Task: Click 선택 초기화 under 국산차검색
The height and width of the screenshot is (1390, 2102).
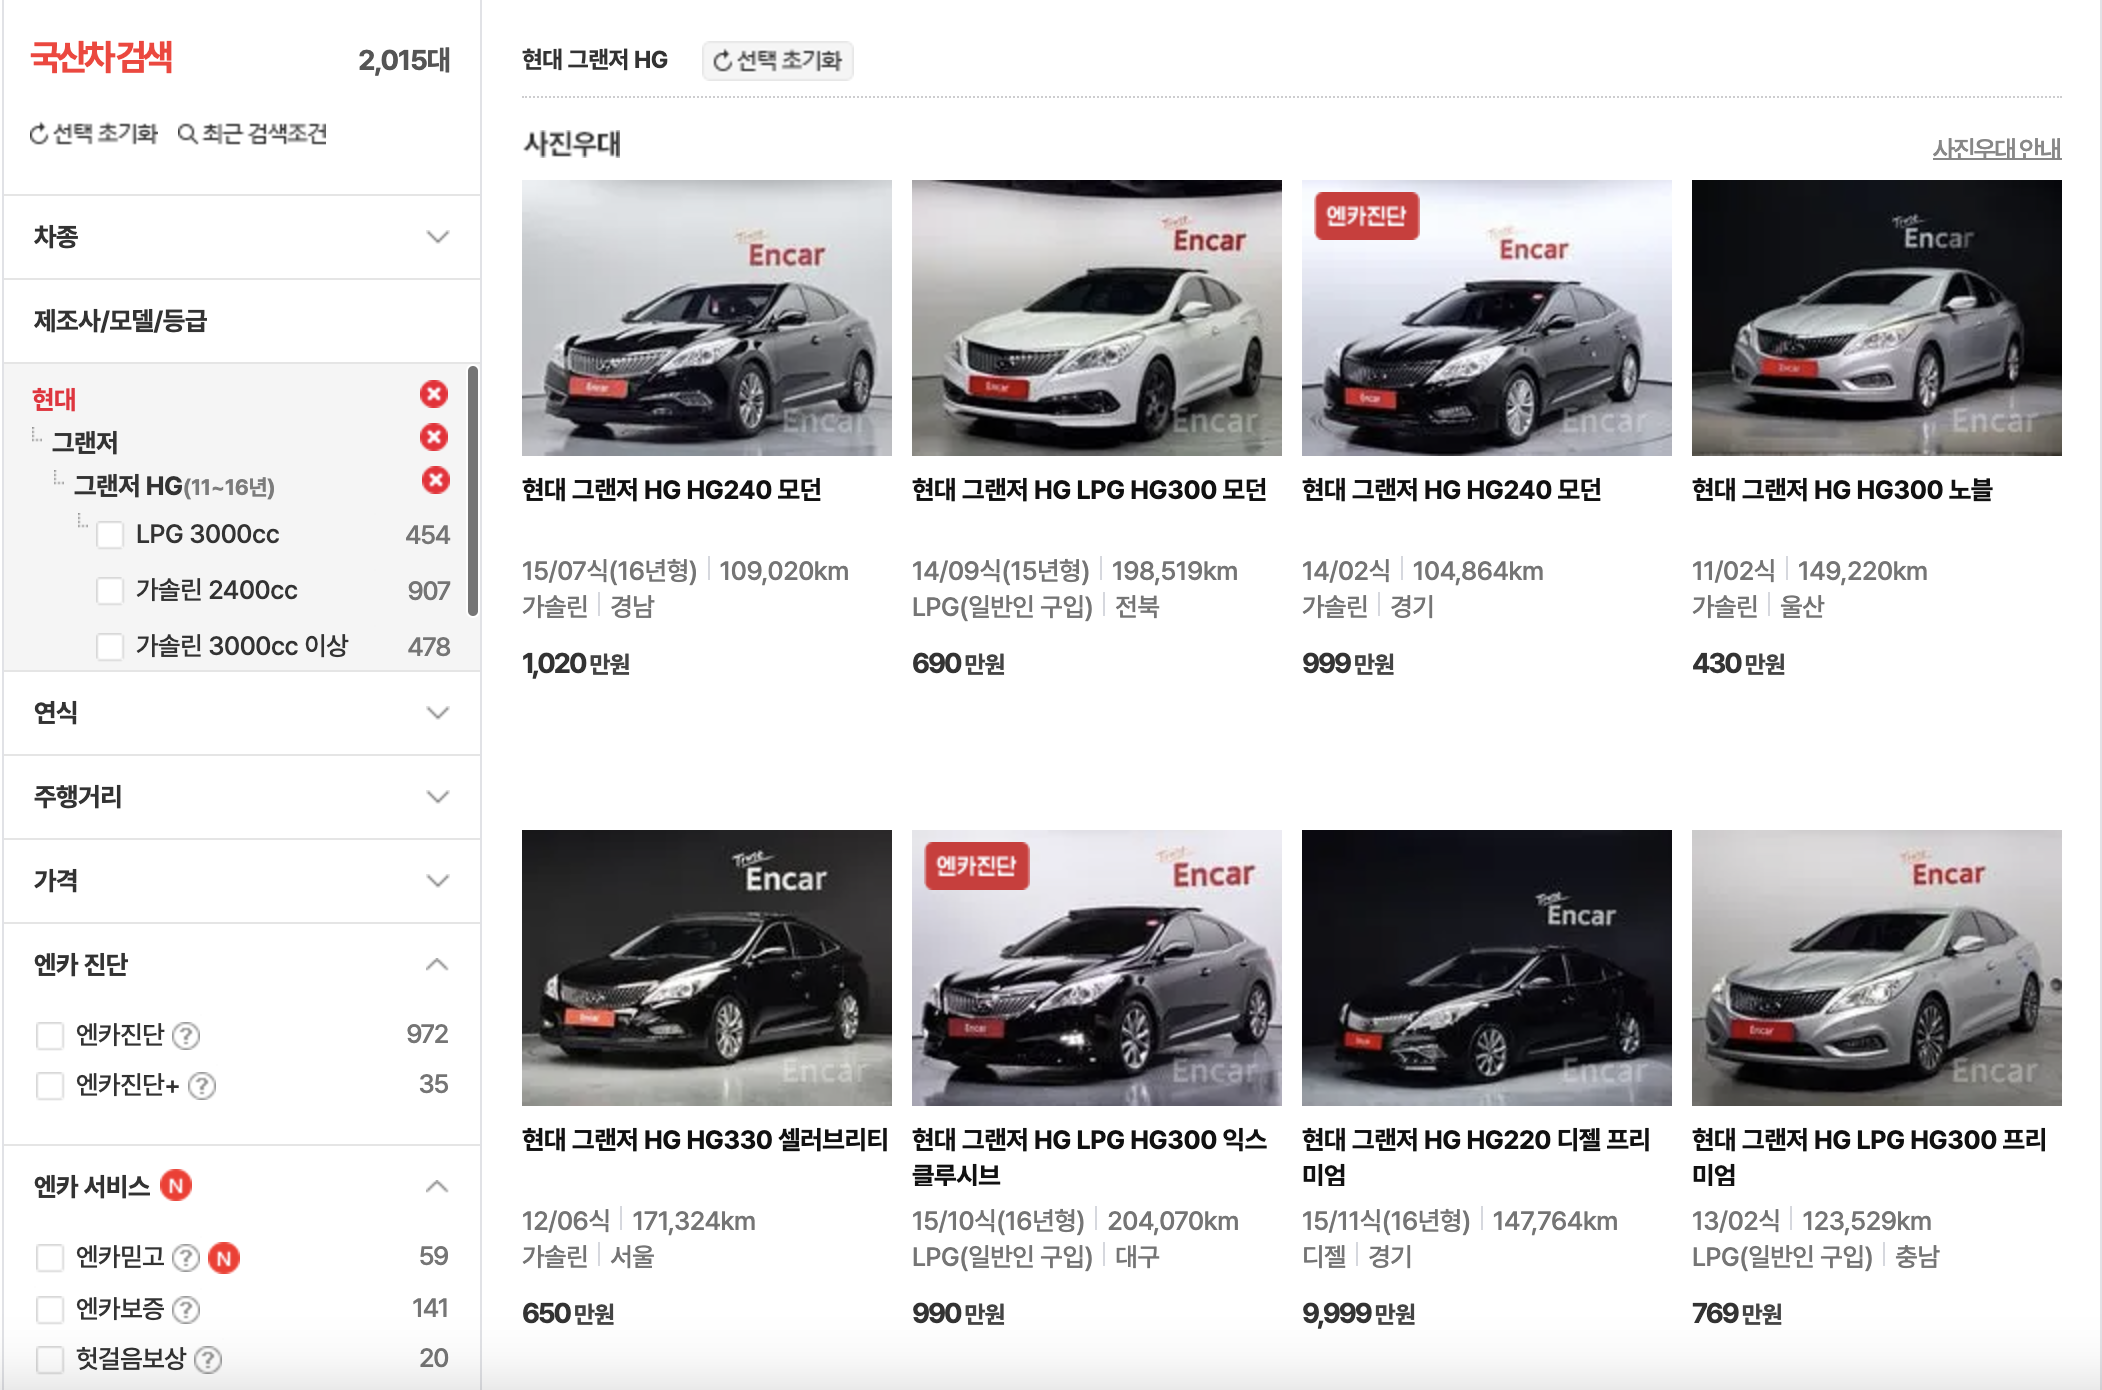Action: (x=94, y=134)
